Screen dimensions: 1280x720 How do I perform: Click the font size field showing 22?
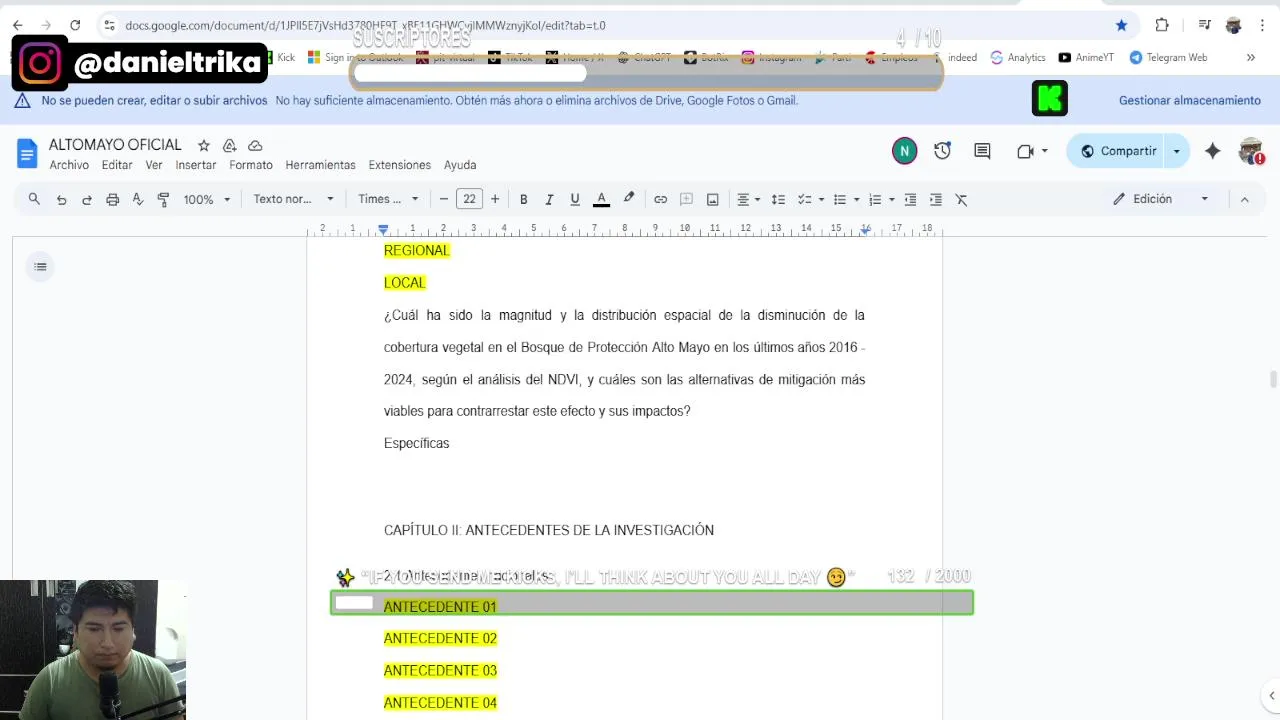point(469,199)
